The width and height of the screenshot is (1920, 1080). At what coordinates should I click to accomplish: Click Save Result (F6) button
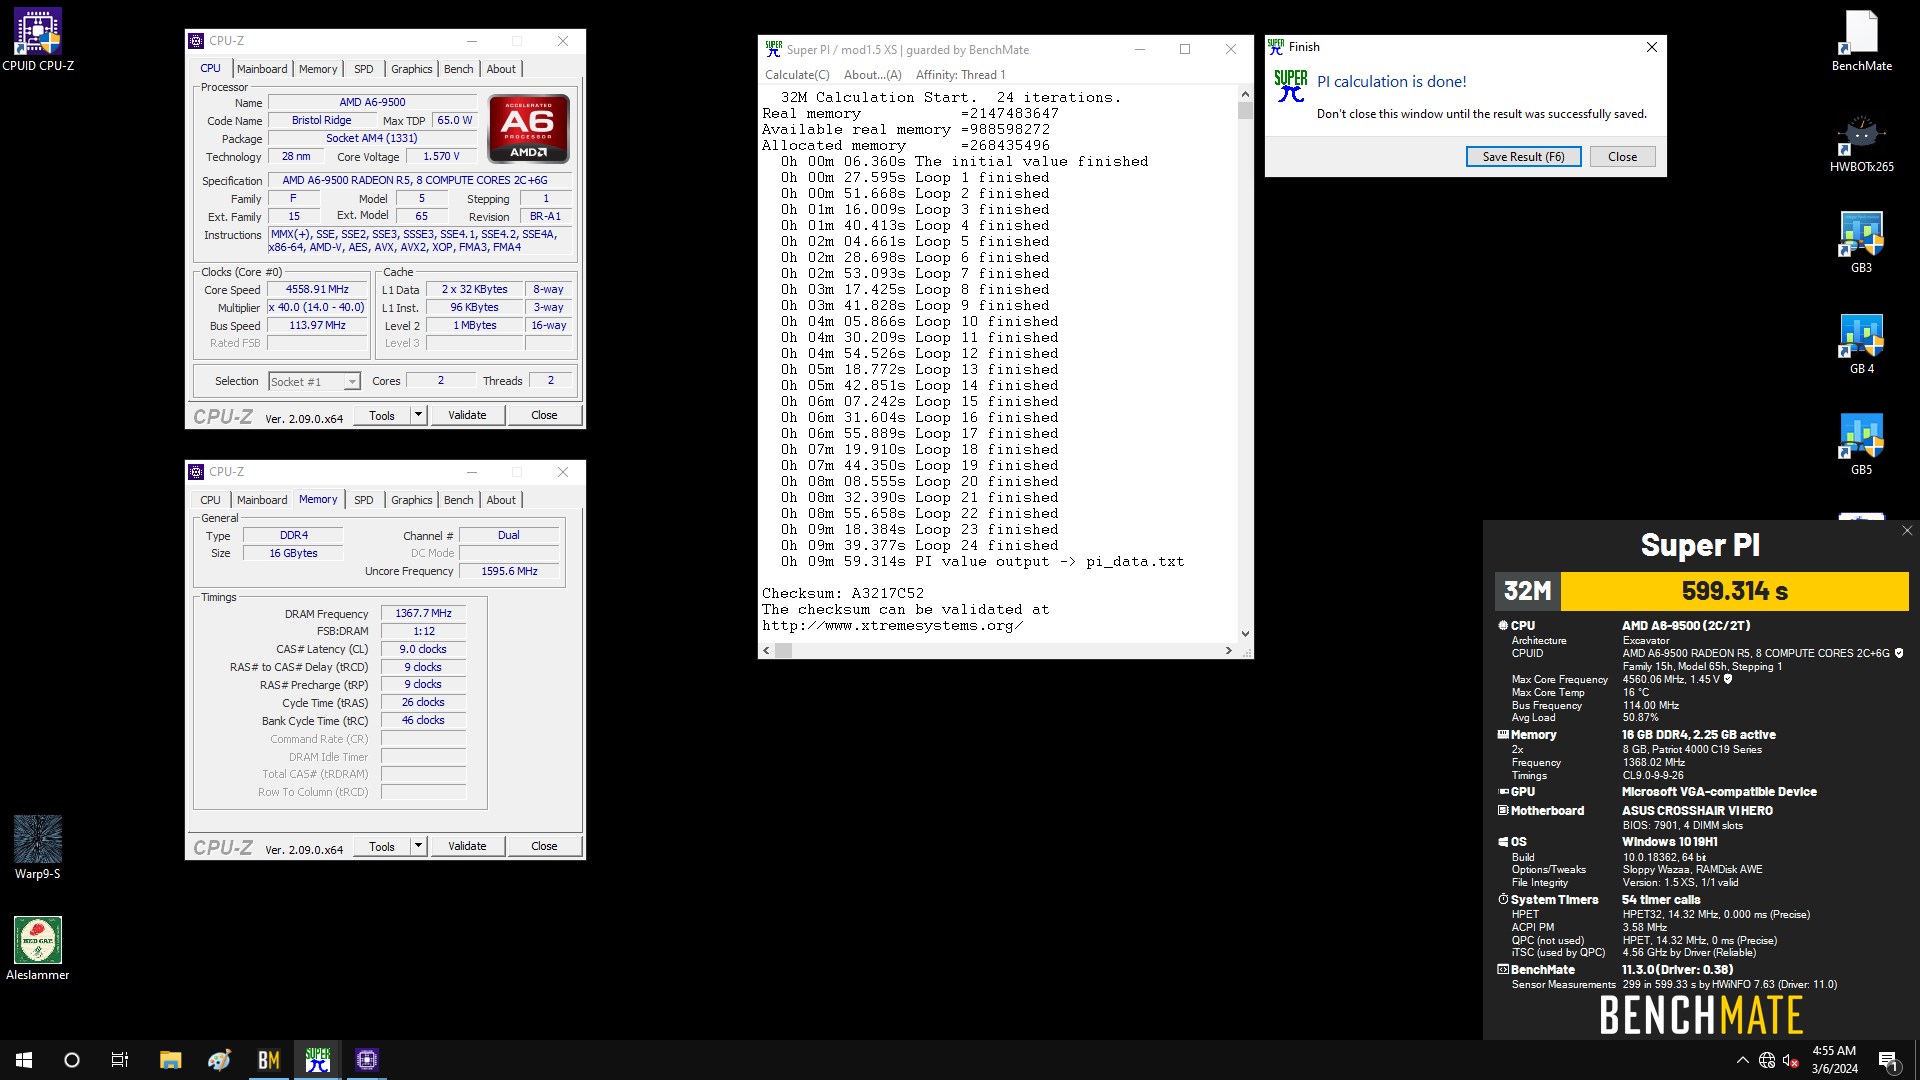click(1523, 157)
